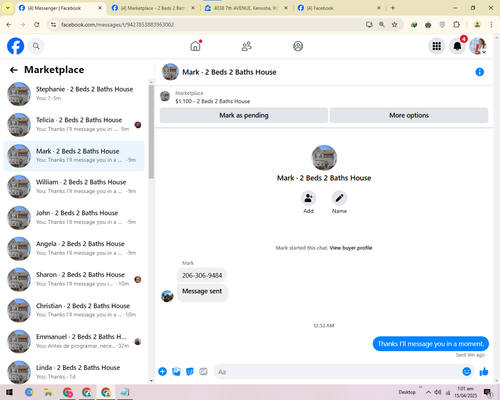Open Linda - 2 Beds 2 Baths House chat
The image size is (500, 400).
[74, 372]
